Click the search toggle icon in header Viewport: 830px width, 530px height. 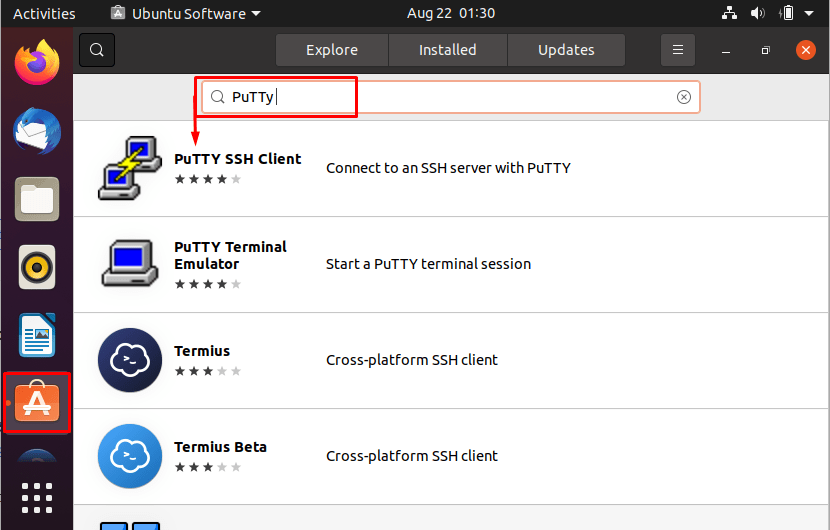coord(97,50)
